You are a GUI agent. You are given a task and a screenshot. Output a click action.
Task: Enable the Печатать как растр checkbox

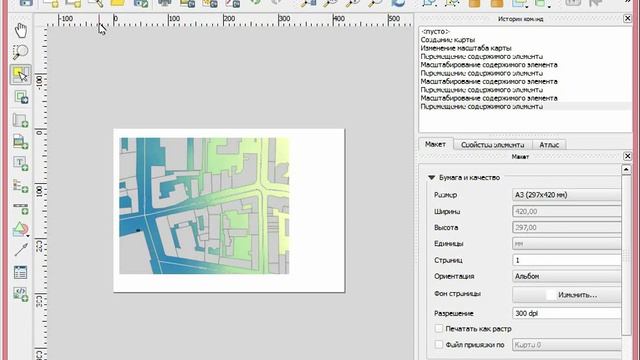[439, 329]
